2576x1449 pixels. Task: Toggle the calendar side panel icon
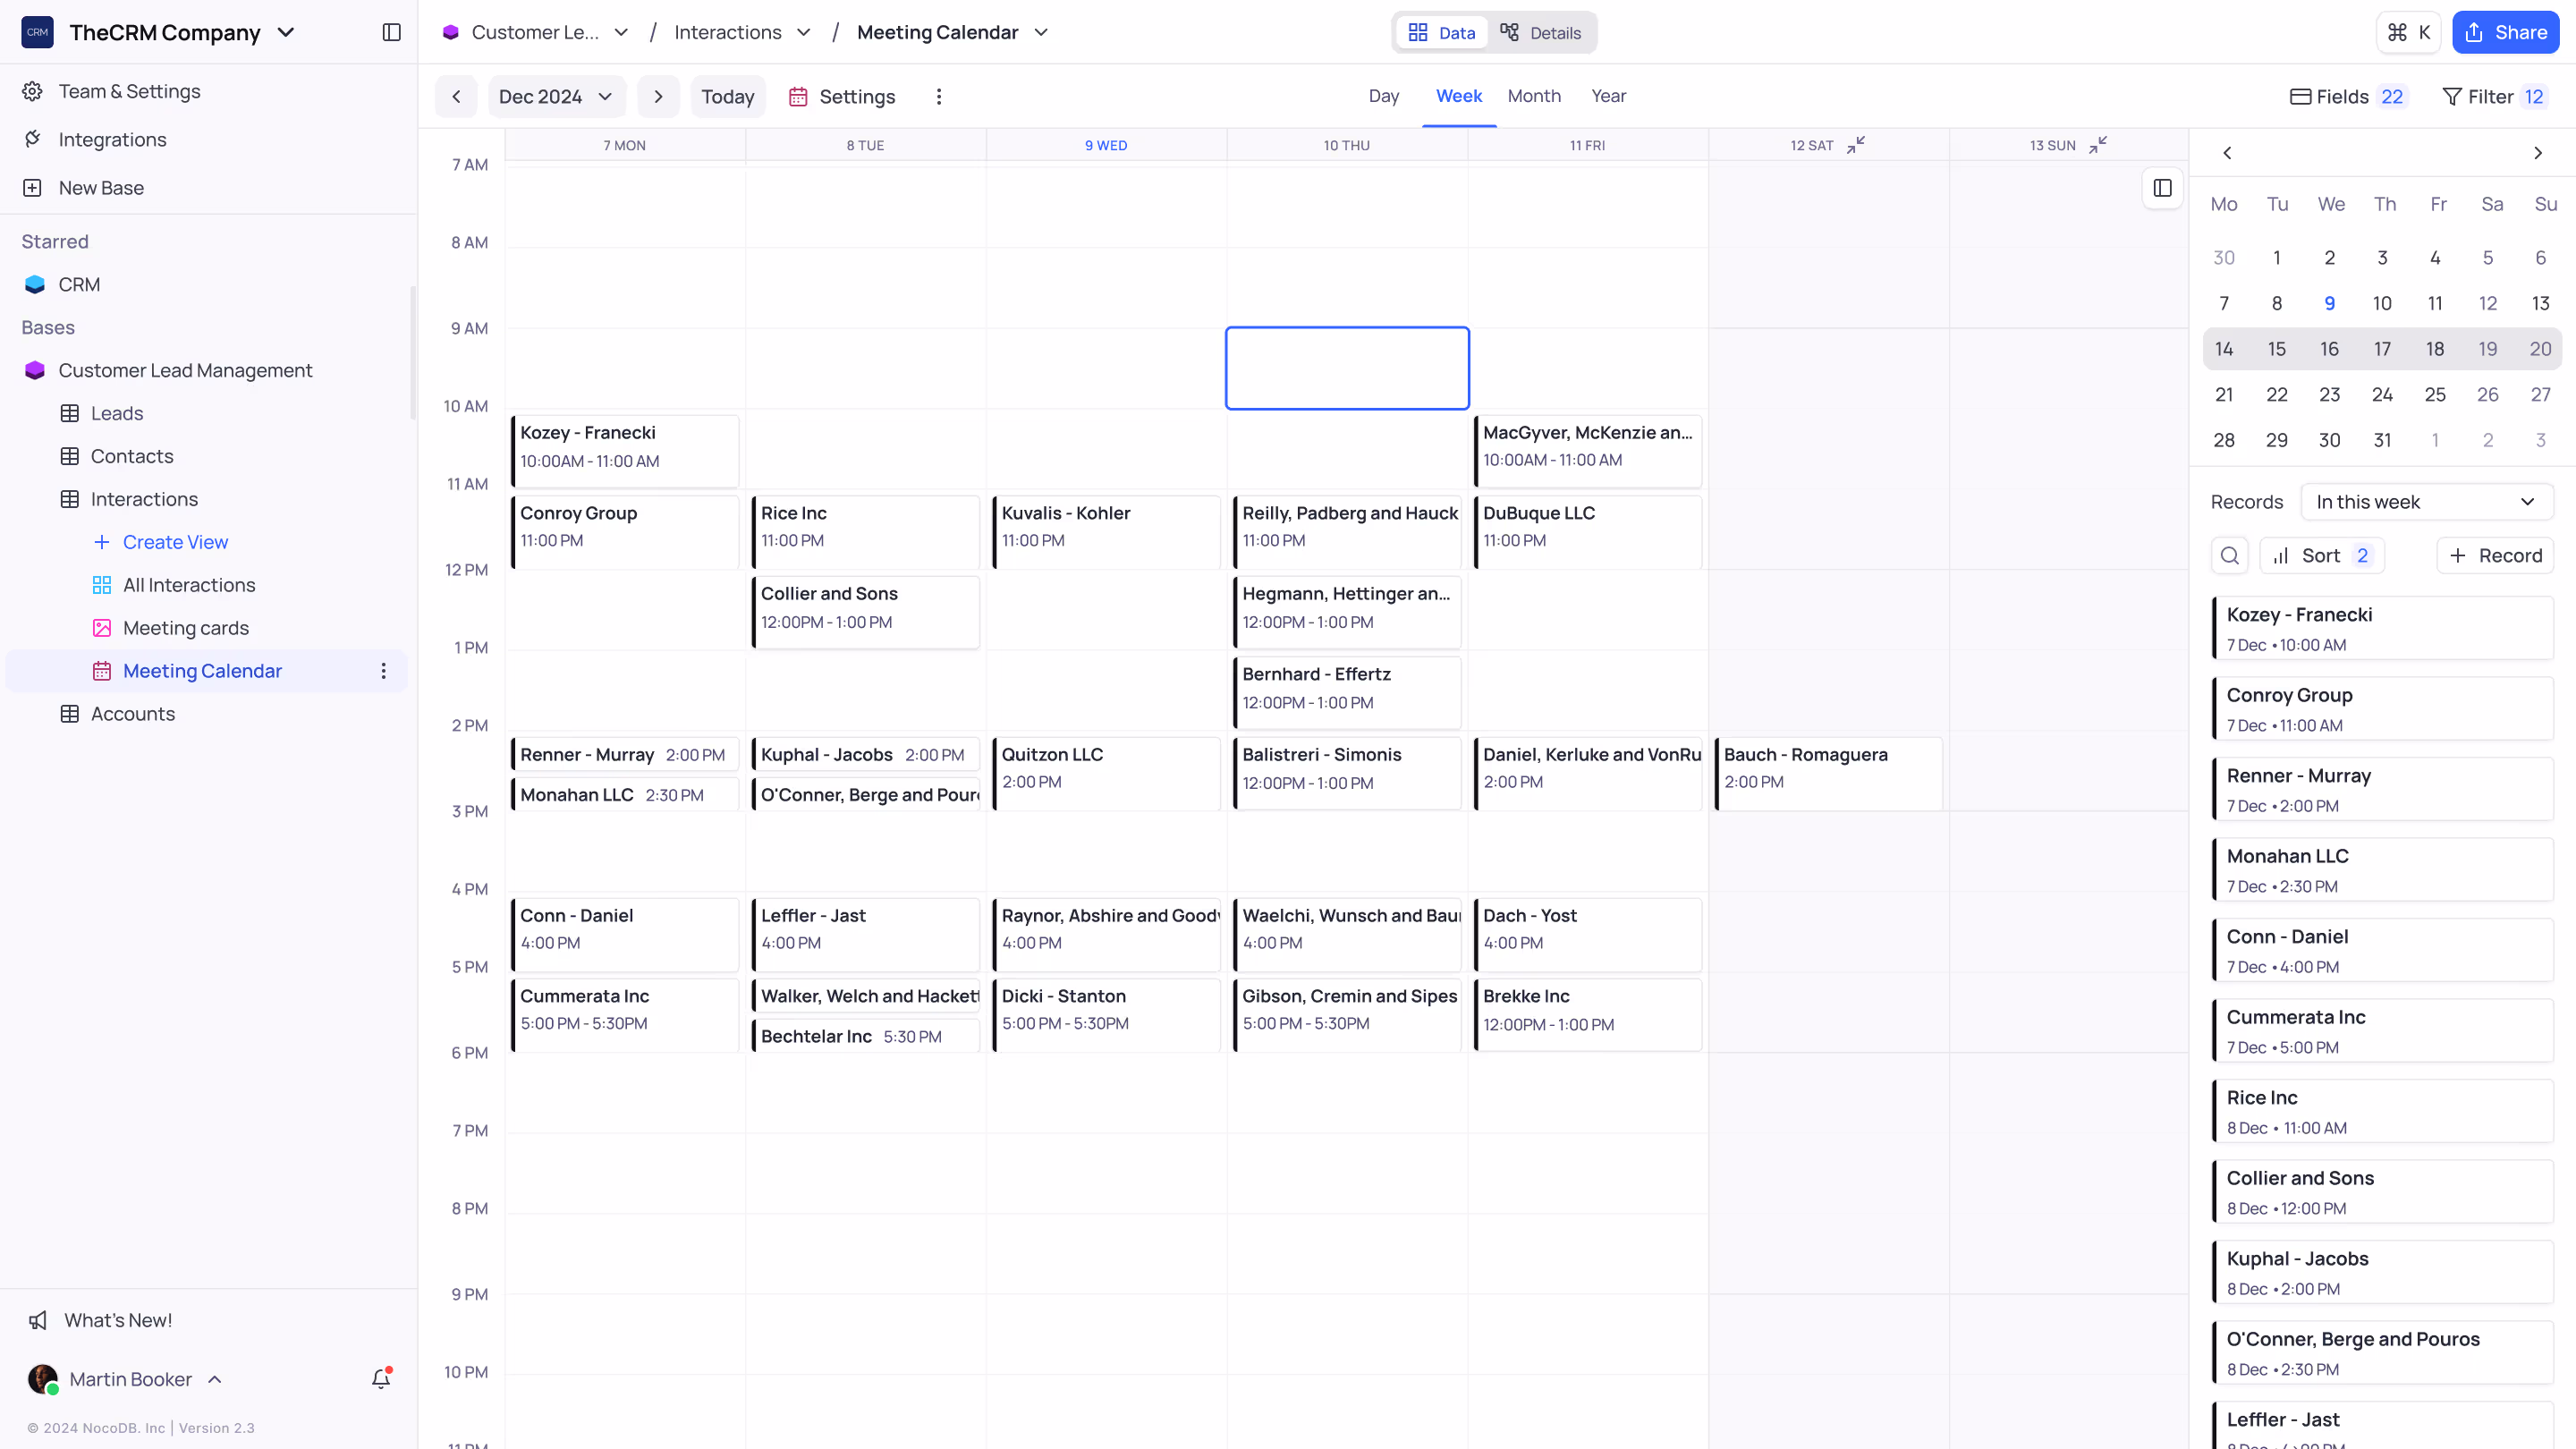pyautogui.click(x=2162, y=188)
